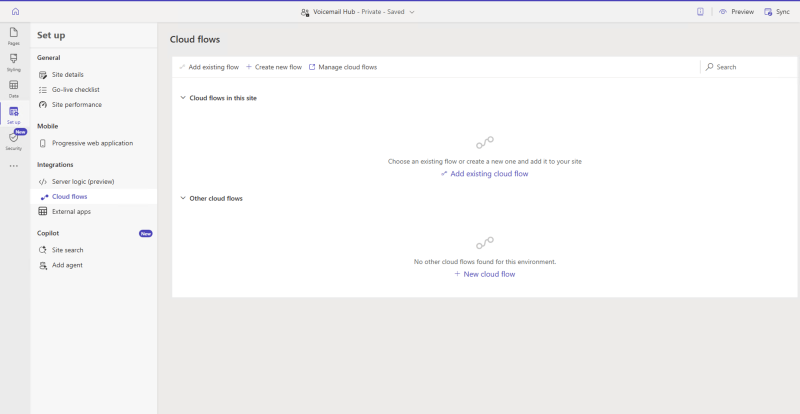
Task: Collapse the 'Cloud flows in this site' section
Action: (183, 98)
